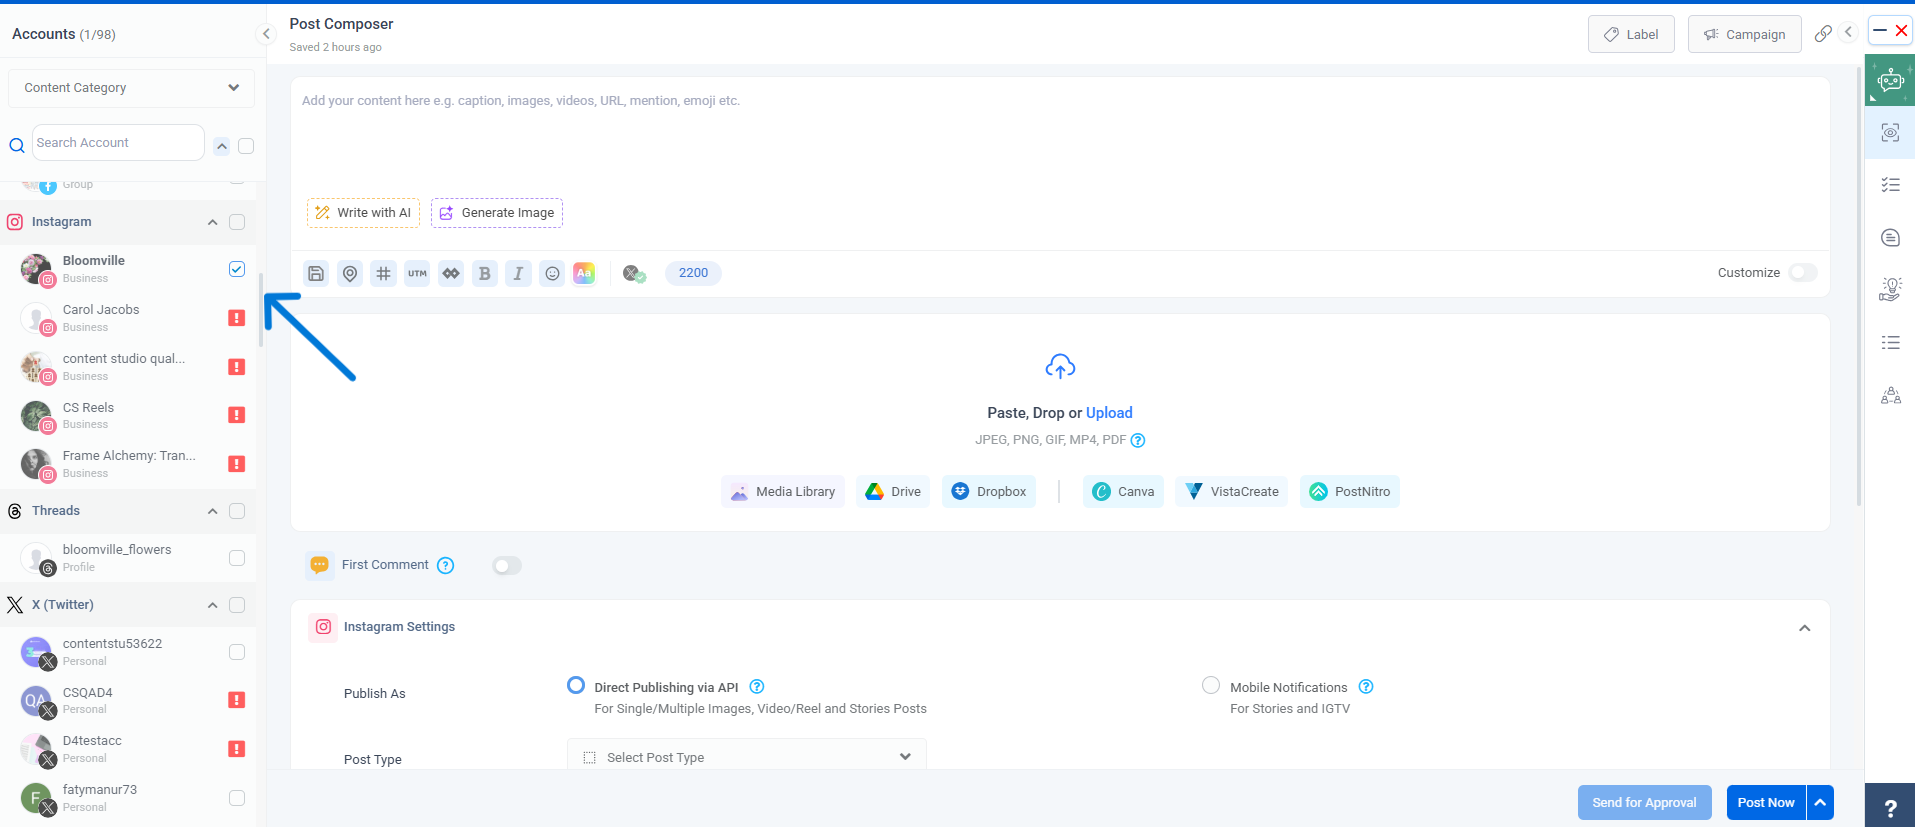Open Post Now options arrow
The width and height of the screenshot is (1915, 827).
1820,802
